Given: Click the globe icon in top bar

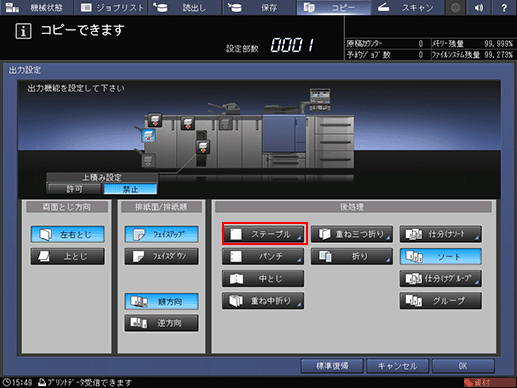Looking at the screenshot, I should tap(456, 7).
